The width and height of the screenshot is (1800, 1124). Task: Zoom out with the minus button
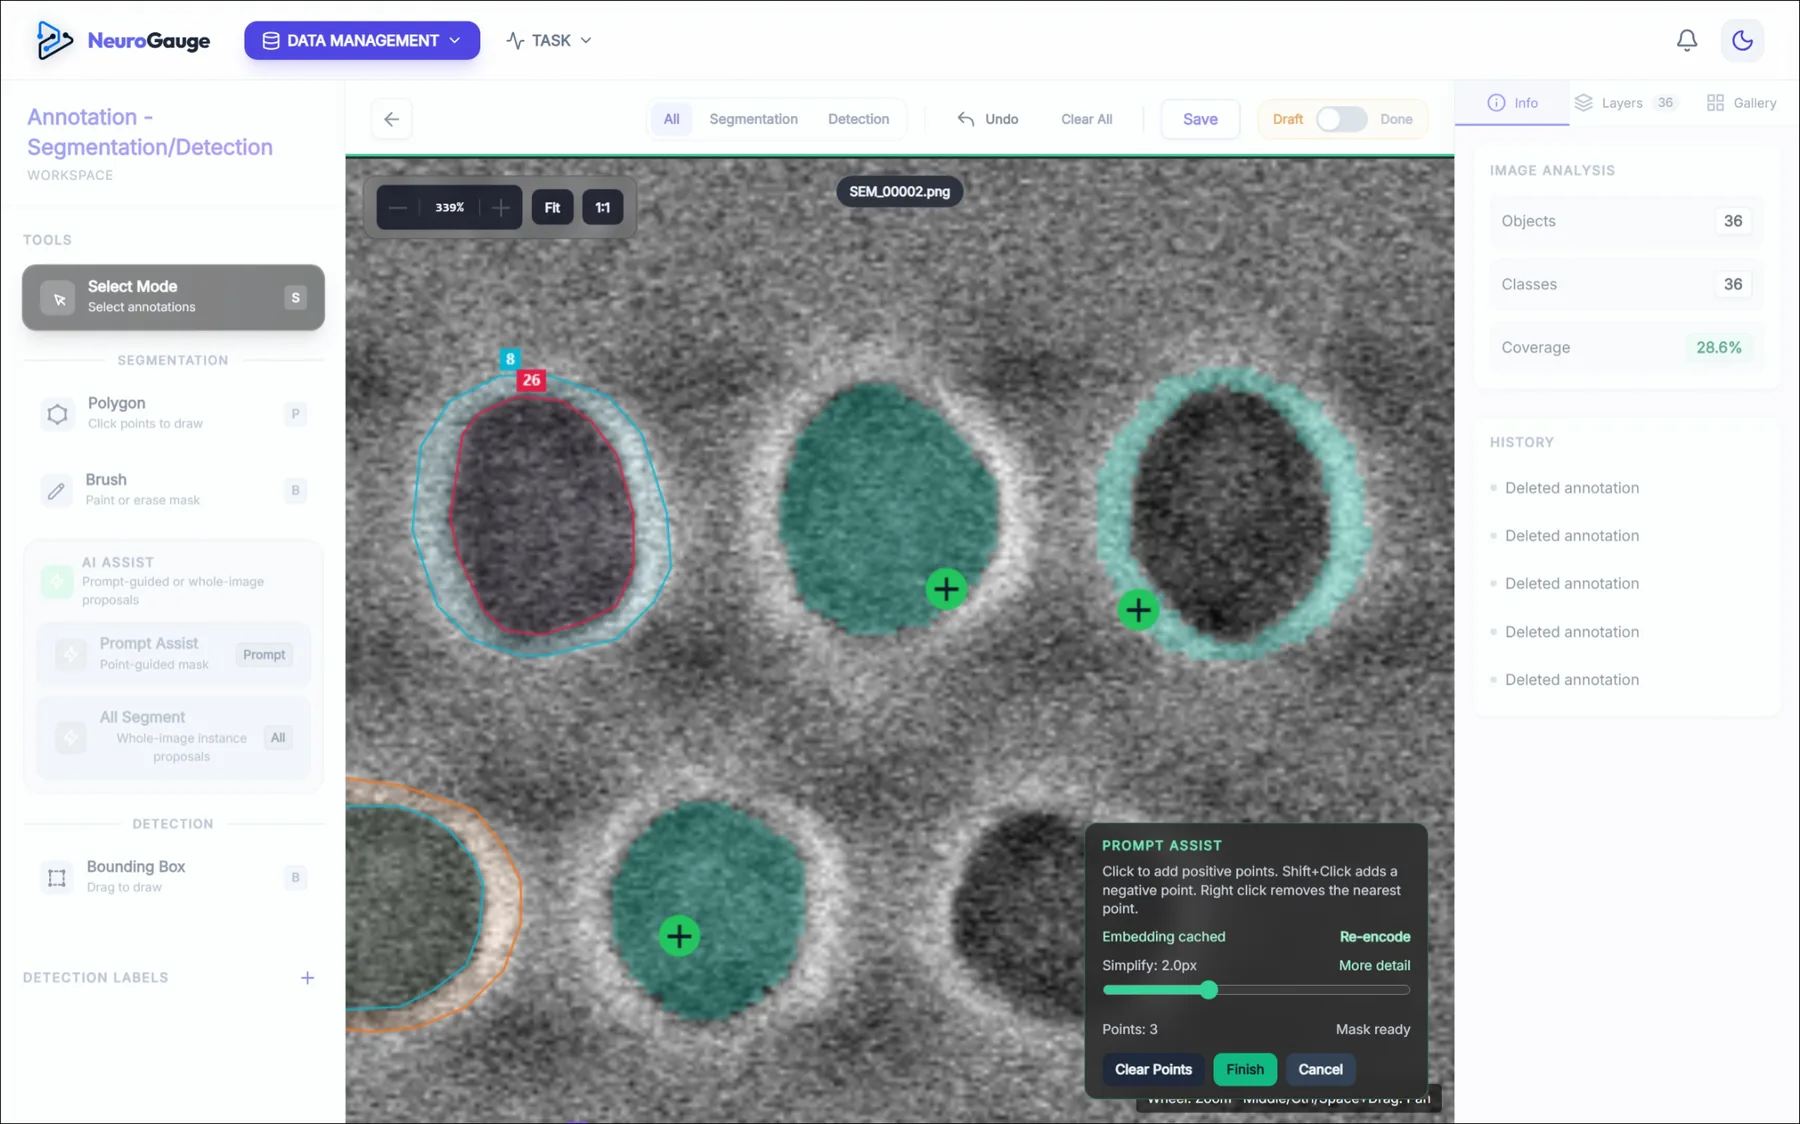(x=397, y=208)
